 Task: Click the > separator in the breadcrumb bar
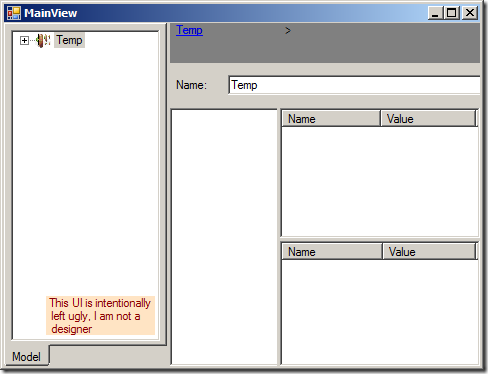(288, 31)
